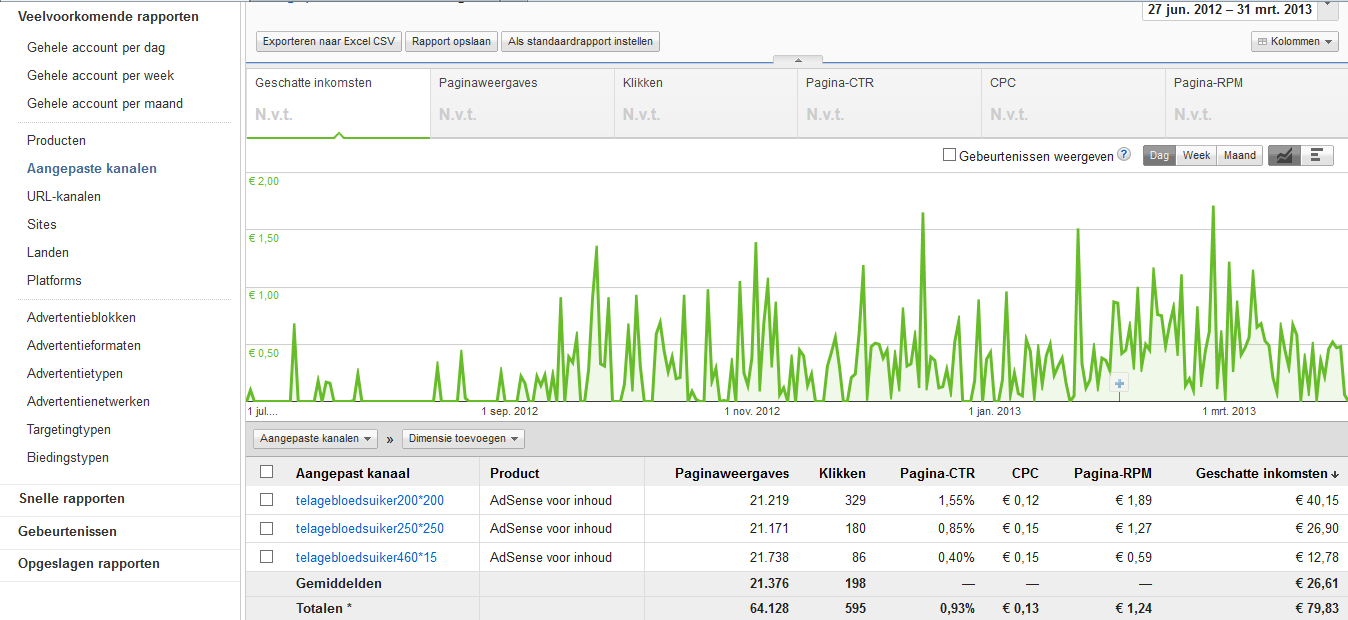Screen dimensions: 1348x620
Task: Set chart granularity to Dag
Action: pos(1159,155)
